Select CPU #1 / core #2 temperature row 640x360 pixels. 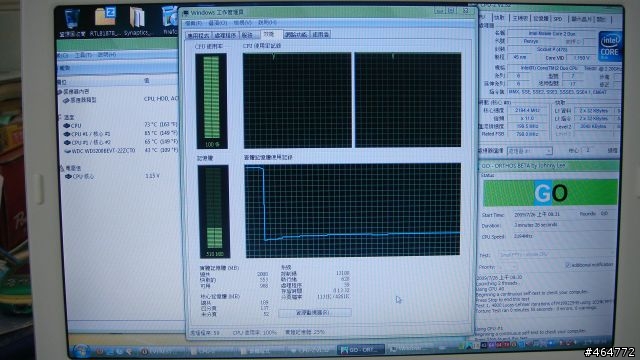[x=121, y=142]
